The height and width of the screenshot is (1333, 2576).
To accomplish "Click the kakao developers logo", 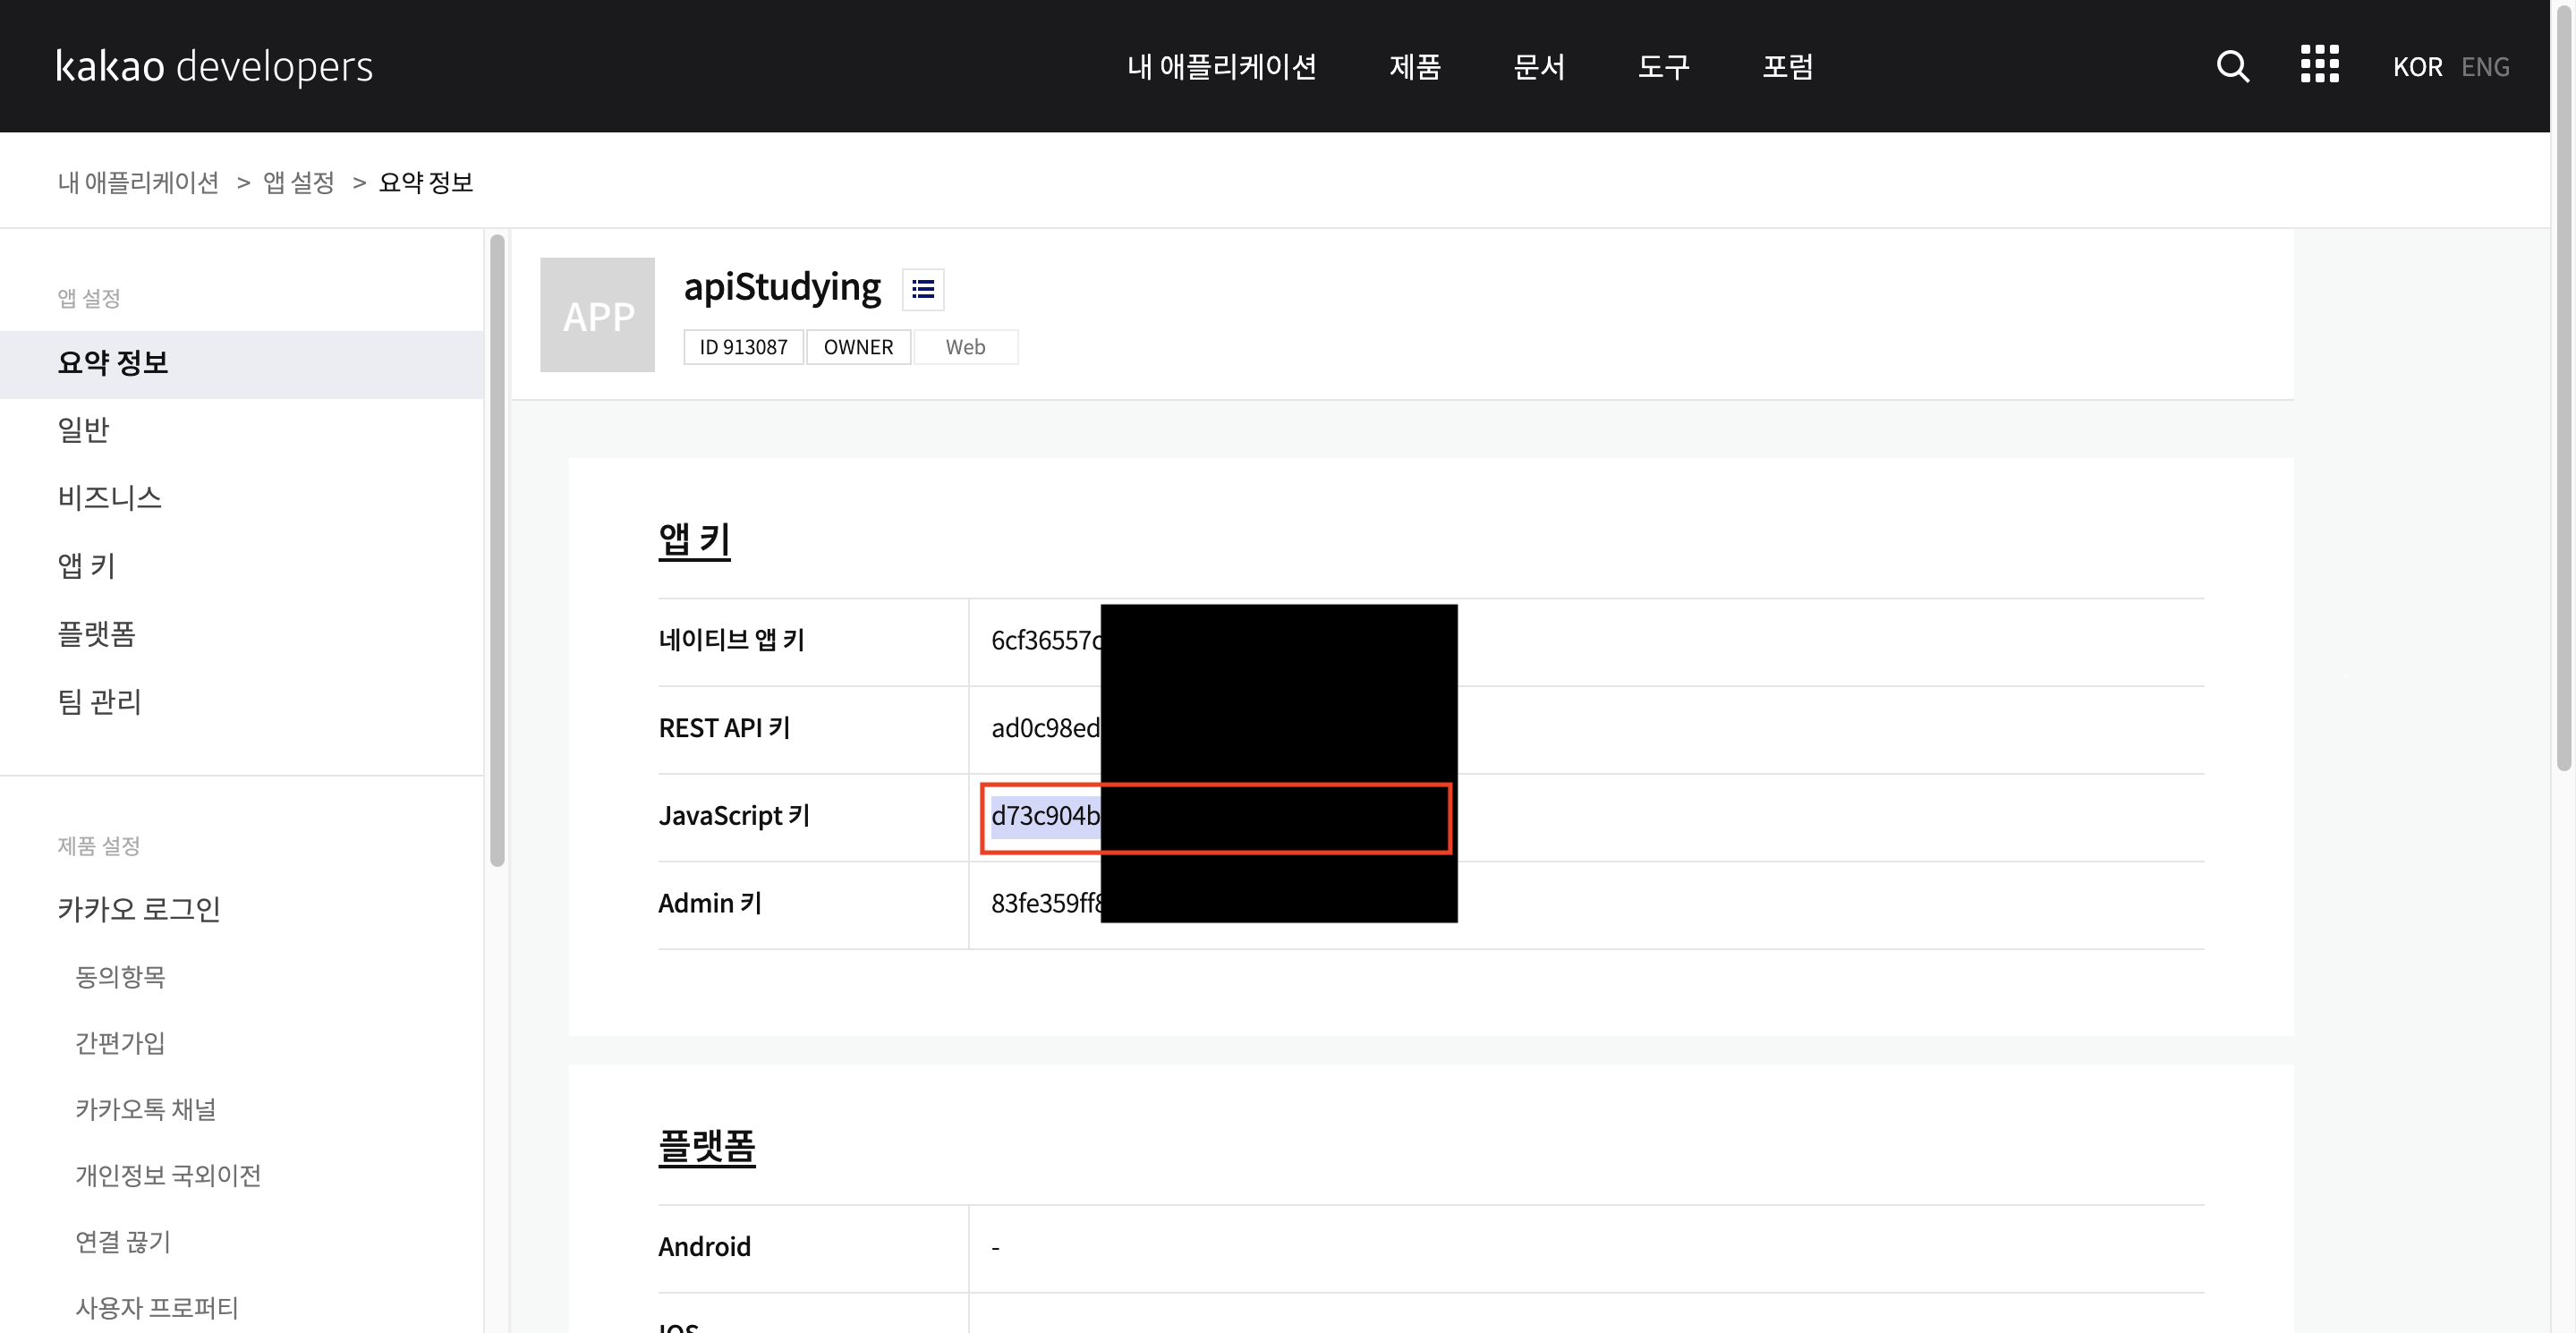I will (214, 66).
